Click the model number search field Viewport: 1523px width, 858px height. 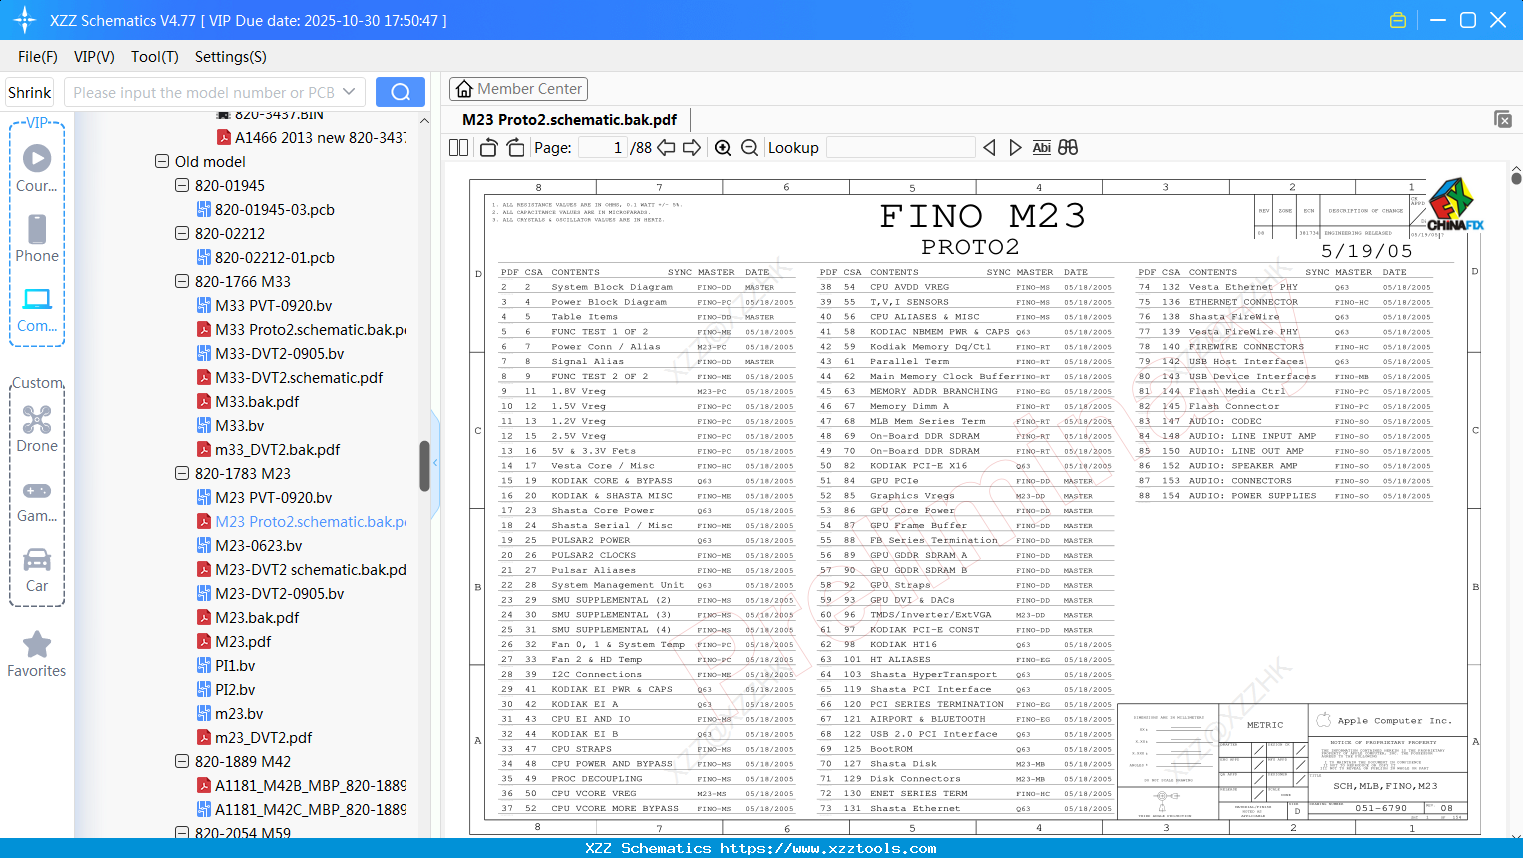[x=203, y=92]
